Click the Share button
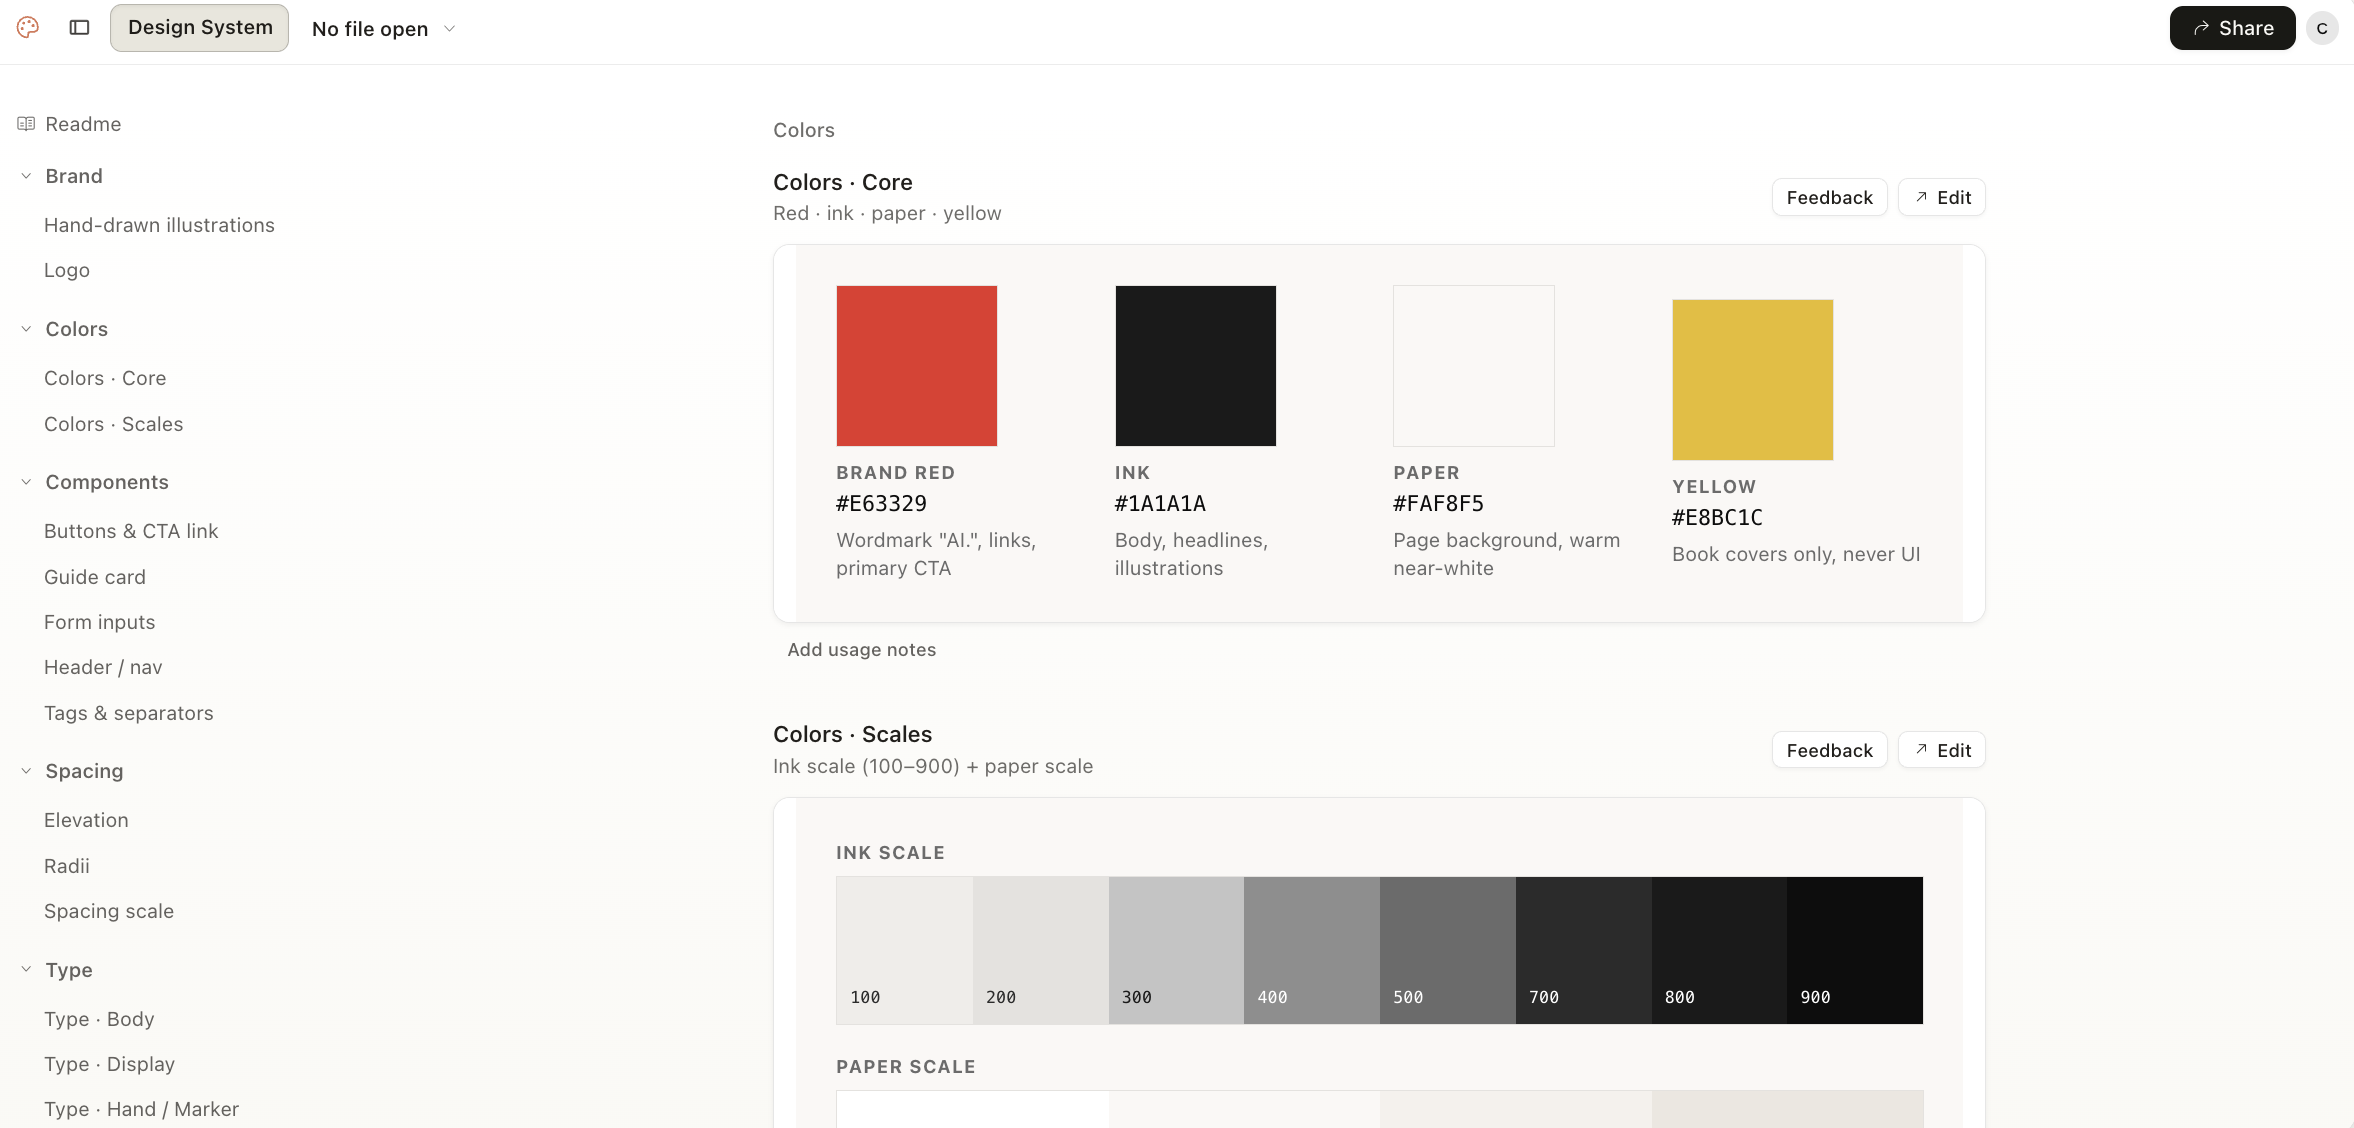 point(2232,28)
